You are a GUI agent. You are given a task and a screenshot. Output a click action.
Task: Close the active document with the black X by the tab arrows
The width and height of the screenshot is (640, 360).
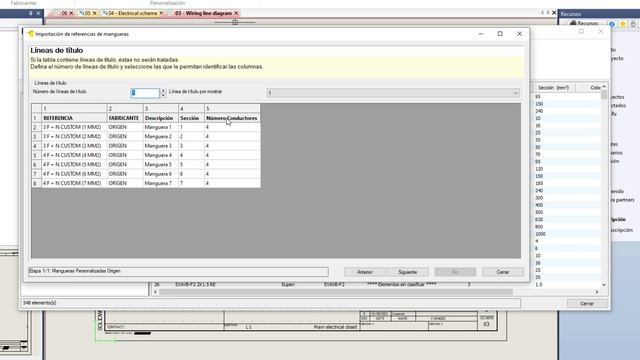click(554, 13)
